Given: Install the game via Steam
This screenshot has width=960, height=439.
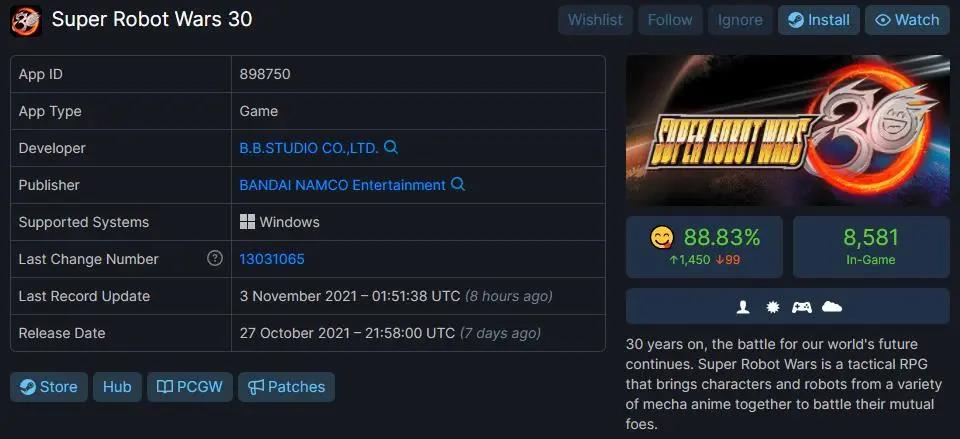Looking at the screenshot, I should click(819, 20).
